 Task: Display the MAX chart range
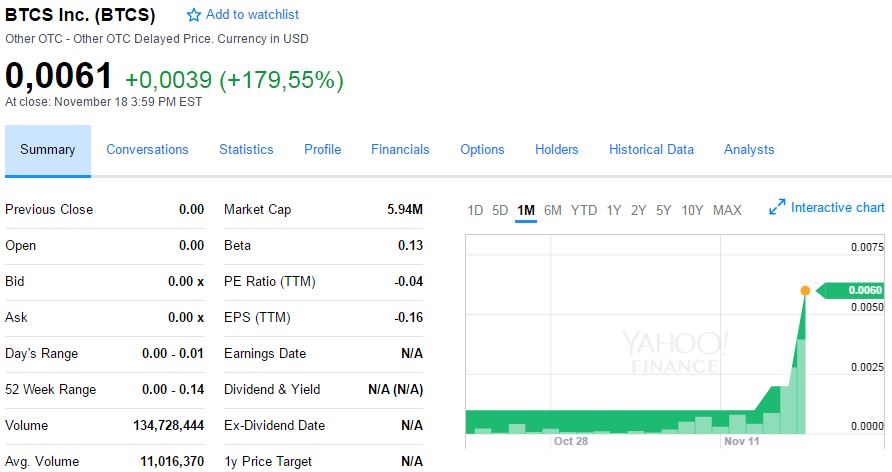tap(727, 210)
